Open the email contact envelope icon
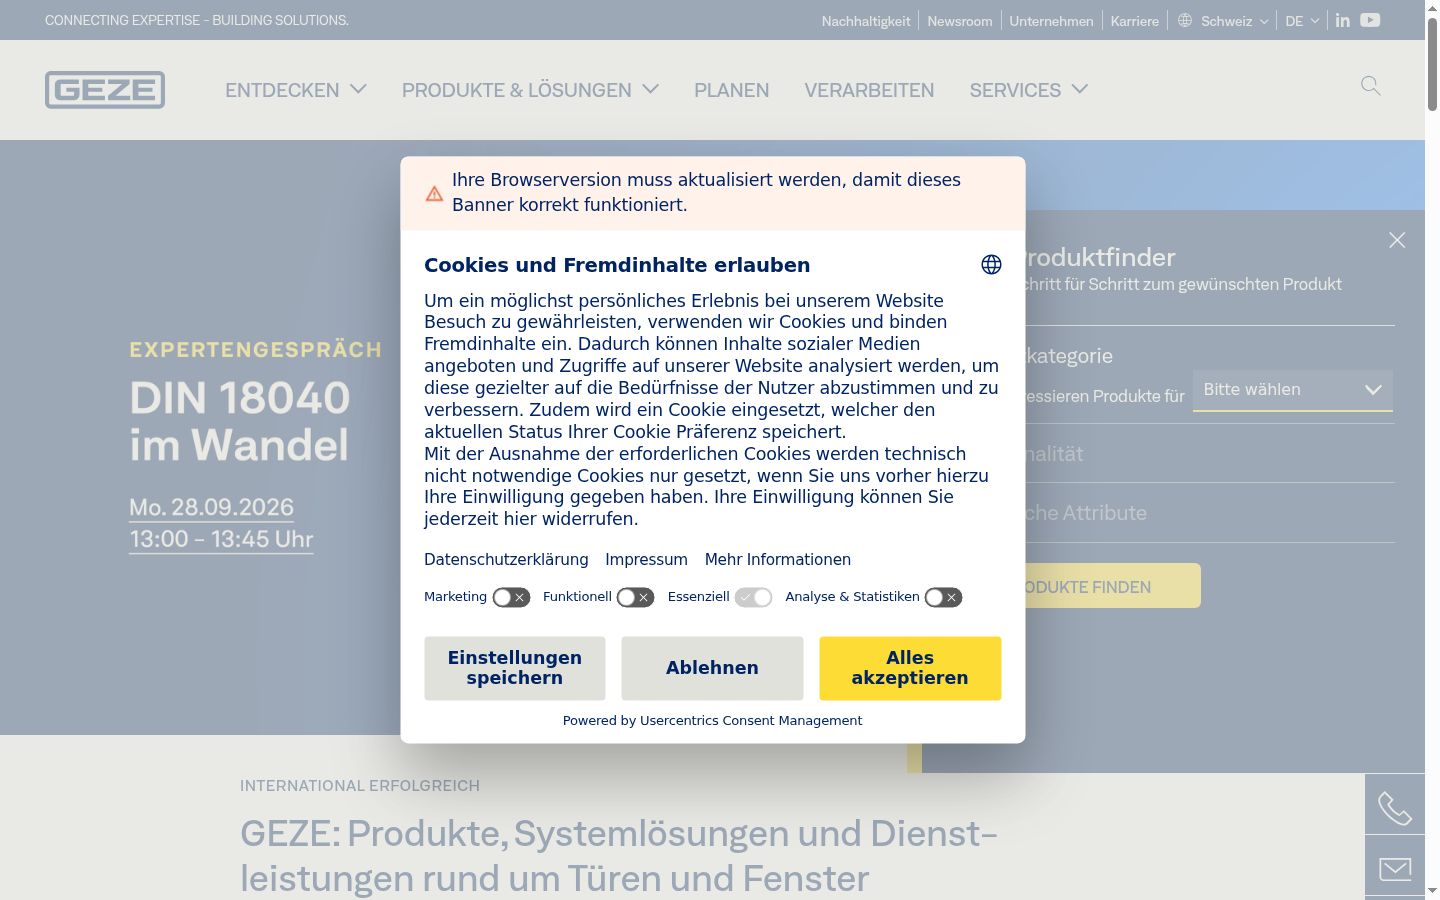This screenshot has height=900, width=1440. (x=1395, y=868)
